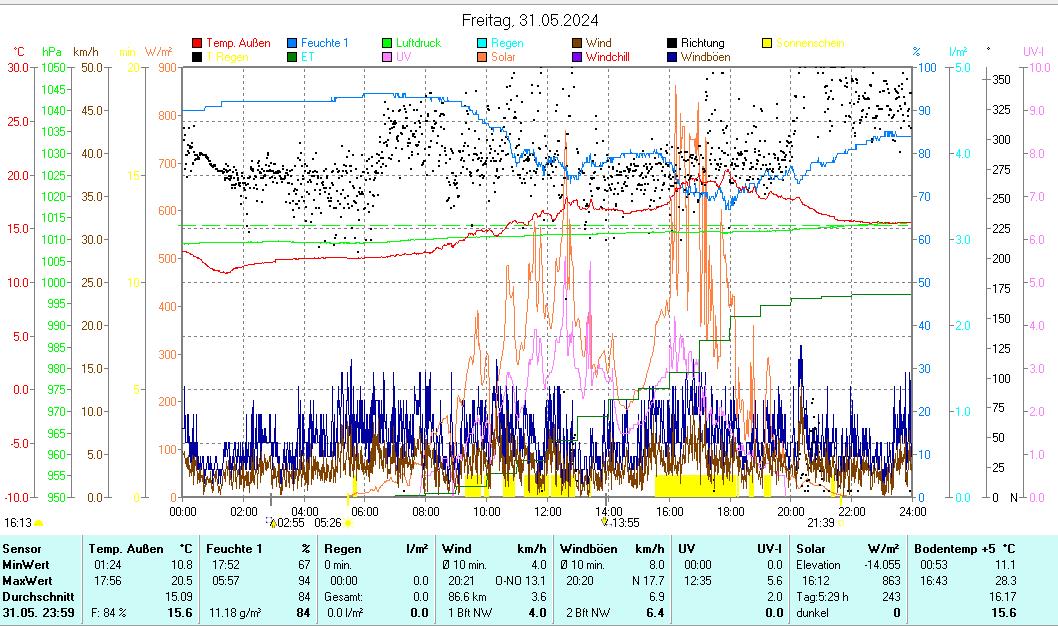Image resolution: width=1058 pixels, height=626 pixels.
Task: Click the red Temp. Außen legend swatch
Action: click(x=197, y=43)
